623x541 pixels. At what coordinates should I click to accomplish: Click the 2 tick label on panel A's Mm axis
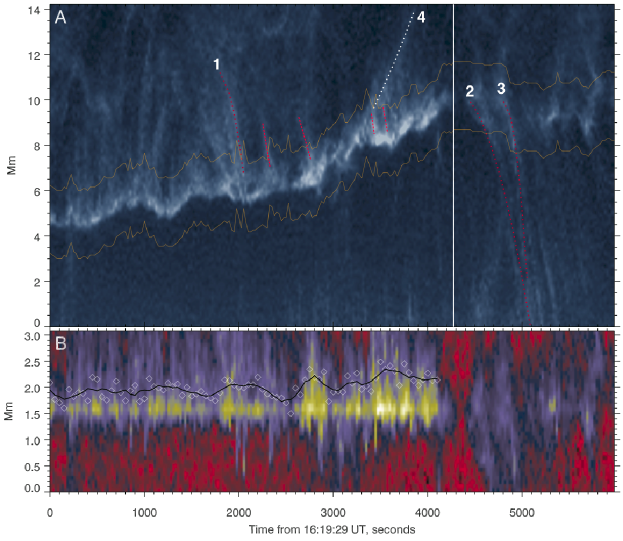37,282
